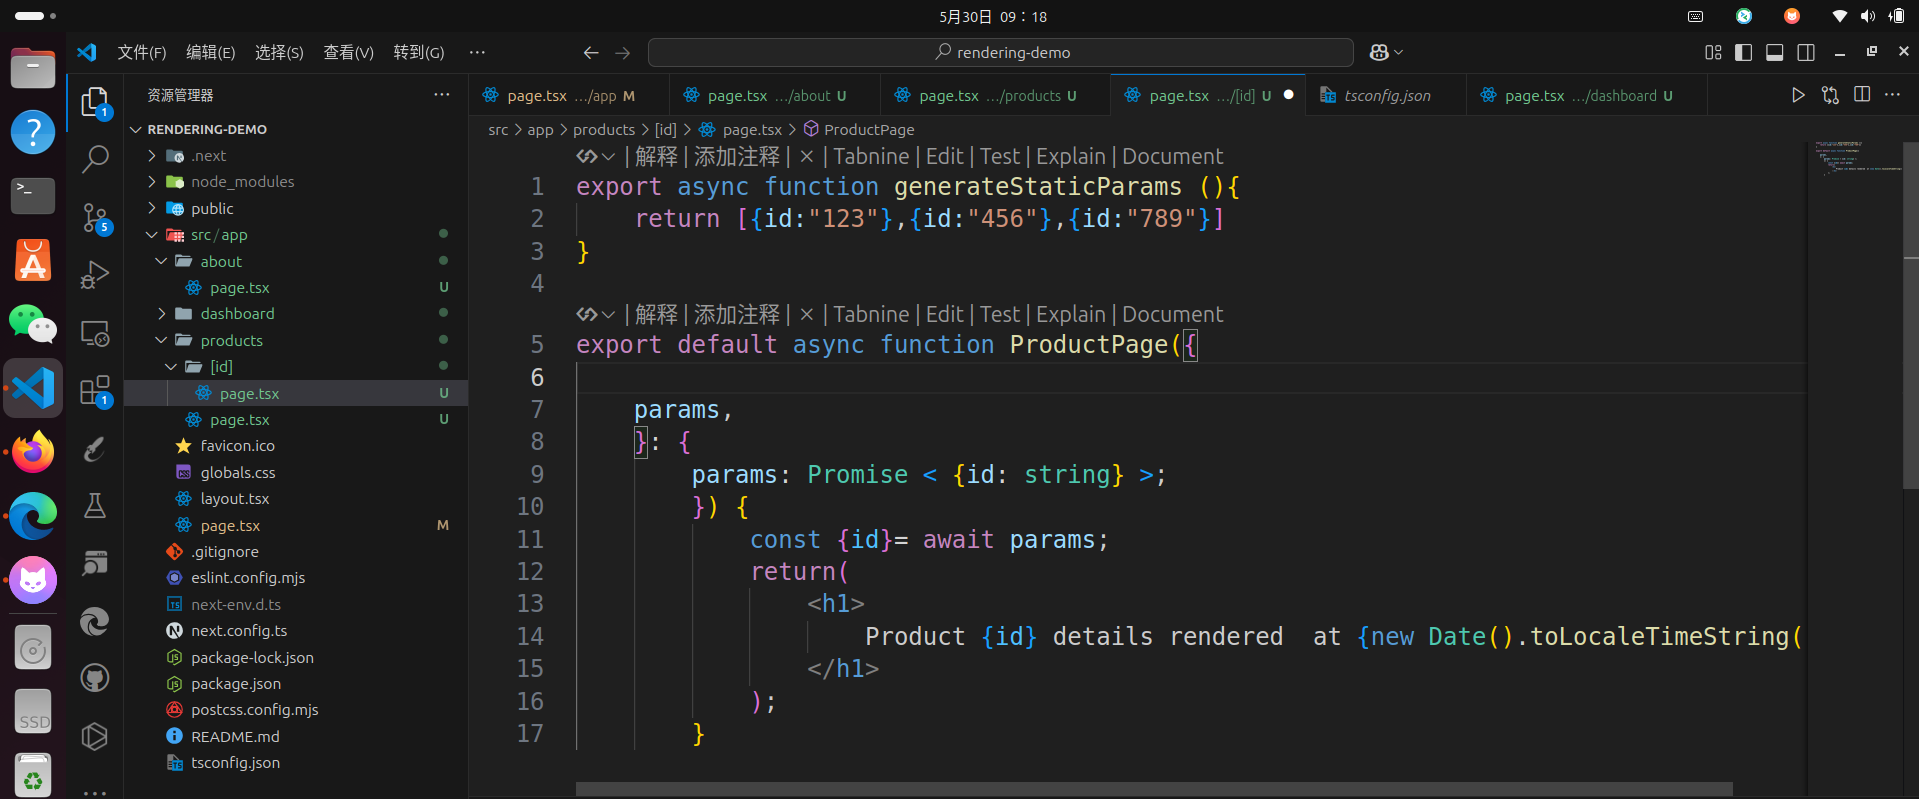1919x799 pixels.
Task: Open the Testing flask view
Action: coord(95,506)
